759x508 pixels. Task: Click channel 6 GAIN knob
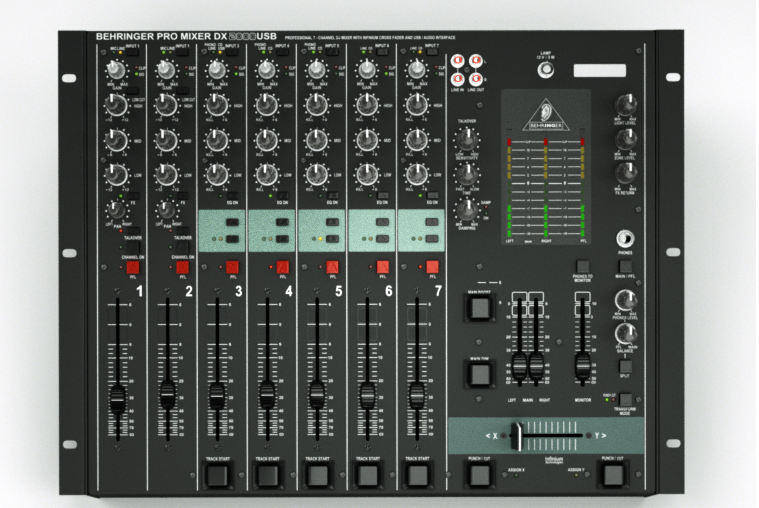(x=366, y=70)
